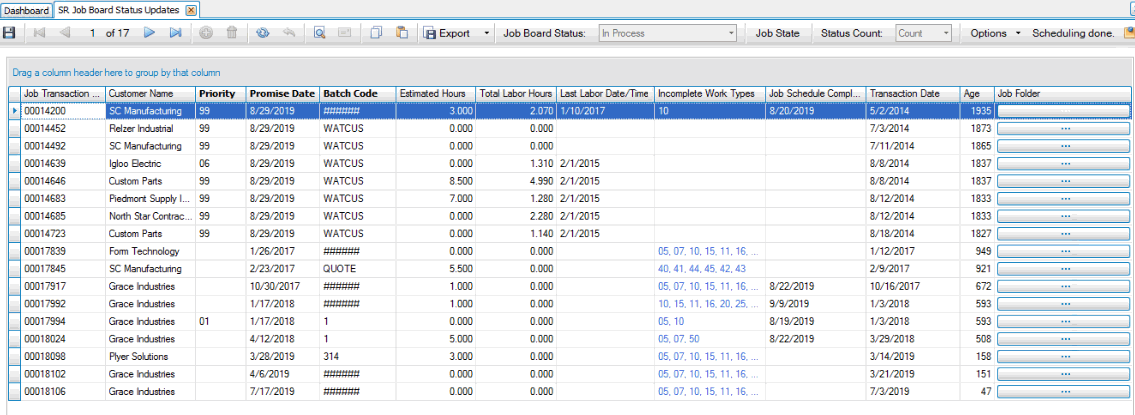The width and height of the screenshot is (1135, 415).
Task: Switch to the Dashboard tab
Action: 26,10
